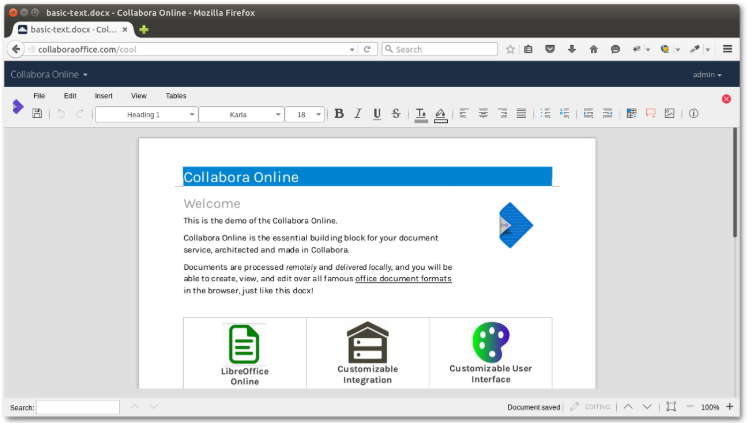
Task: Close the basic-text.docx tab
Action: click(125, 30)
